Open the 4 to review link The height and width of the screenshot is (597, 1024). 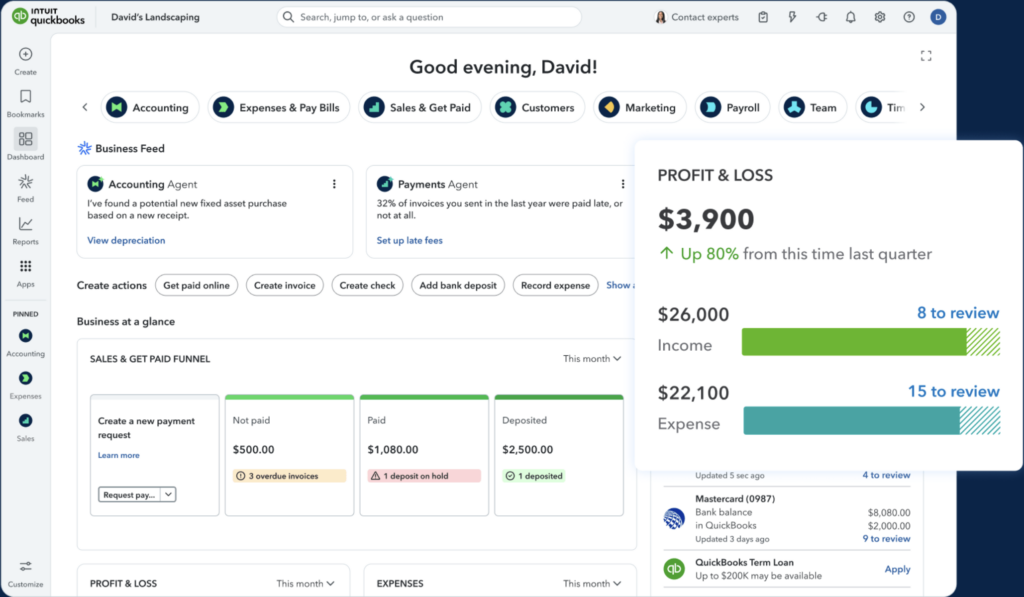(886, 475)
